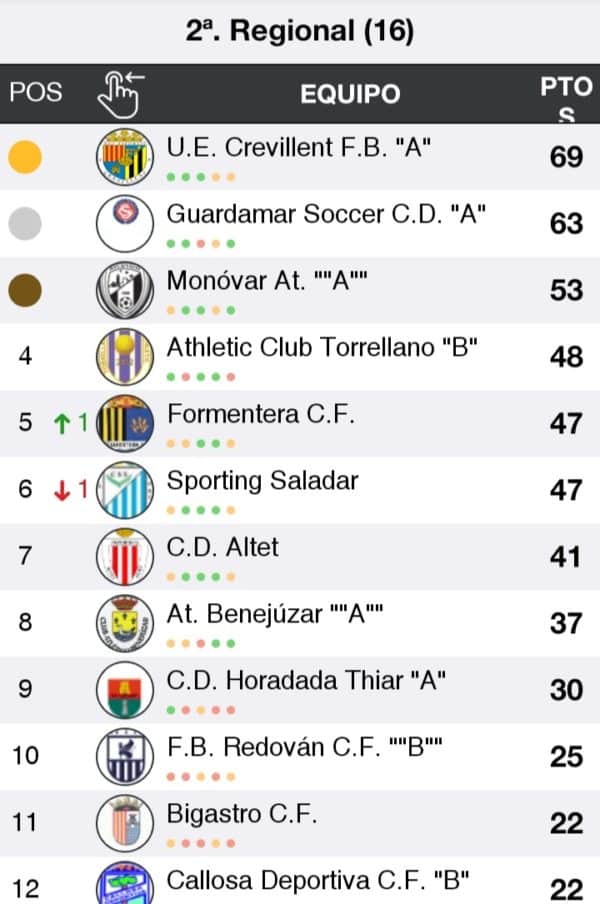
Task: Click the gold first-place position dot
Action: pyautogui.click(x=25, y=157)
